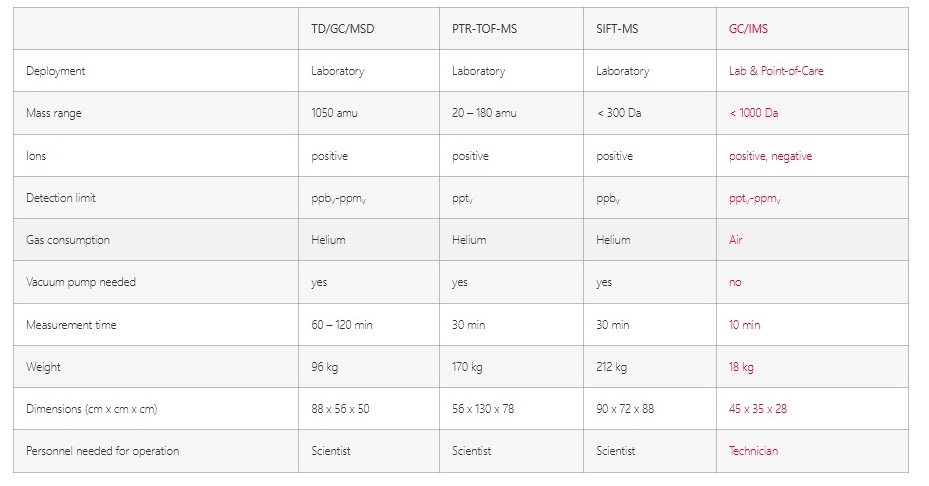
Task: Select the "positive, negative" ions cell
Action: [770, 156]
